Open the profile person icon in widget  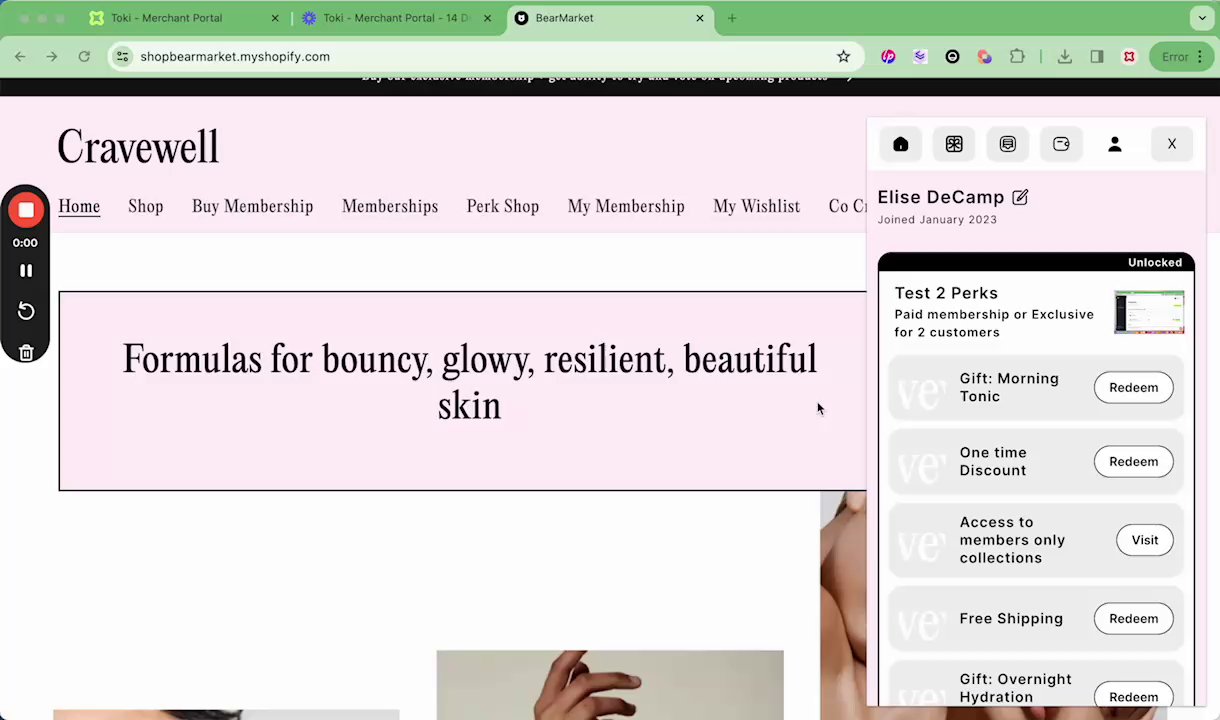click(1115, 144)
